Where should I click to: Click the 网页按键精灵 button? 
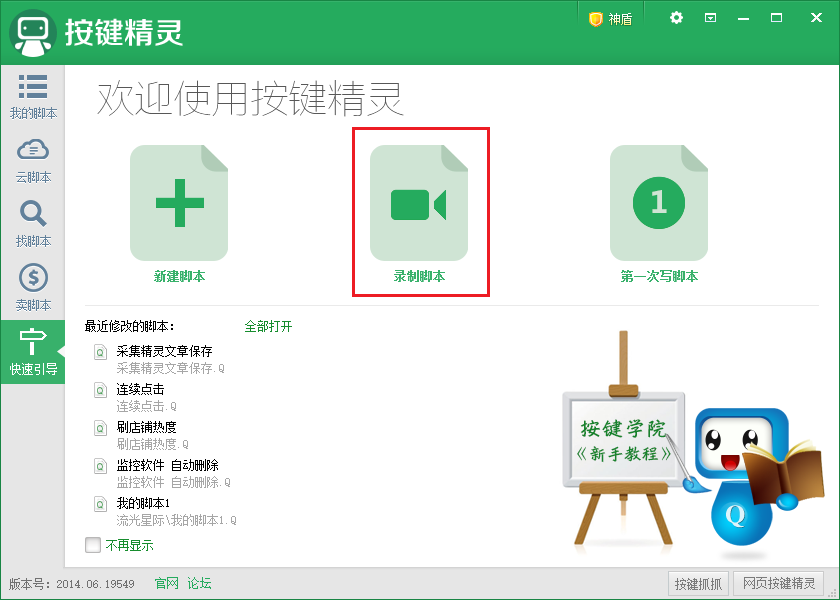tap(778, 583)
